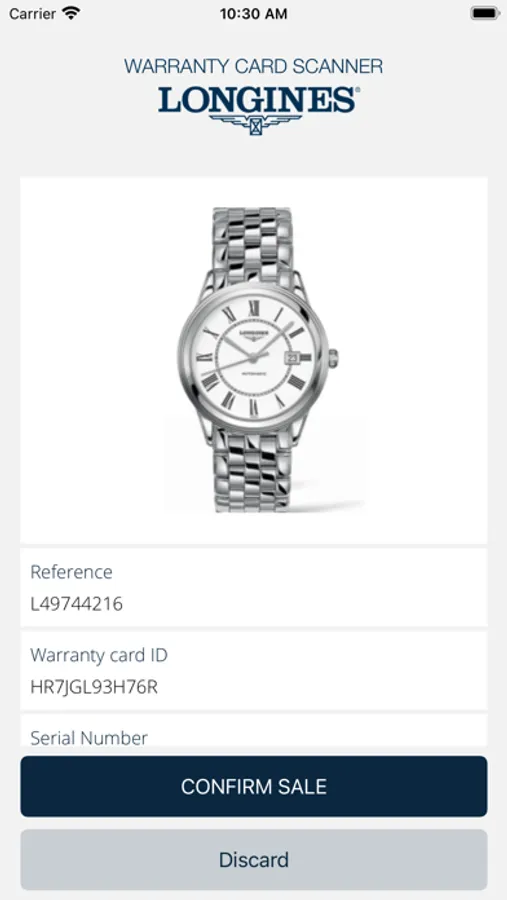507x900 pixels.
Task: Select the Warranty card ID value HR7JGL93H76R
Action: coord(94,686)
